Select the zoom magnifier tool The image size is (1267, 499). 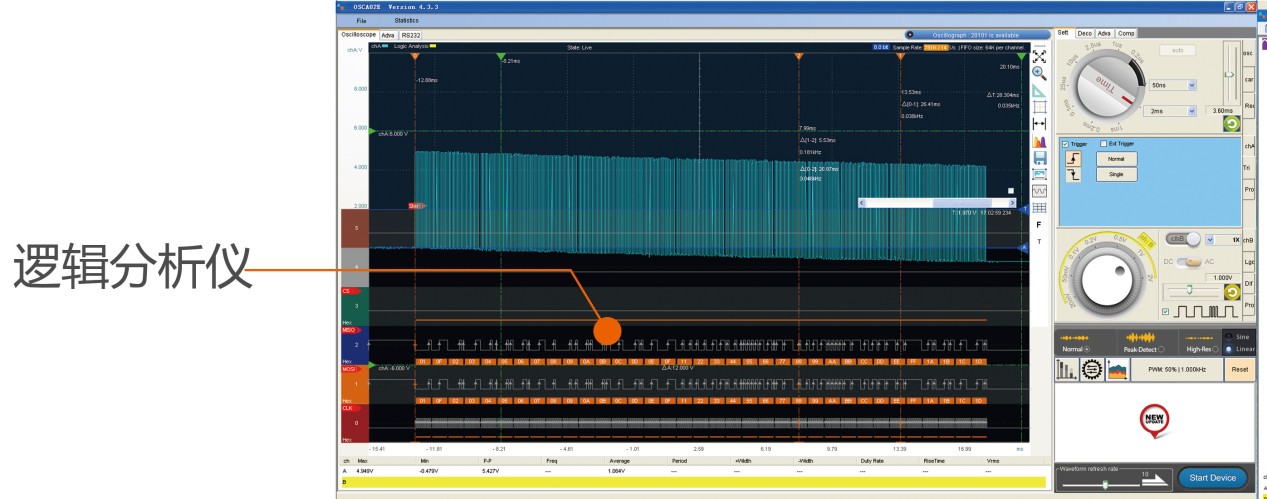coord(1039,73)
